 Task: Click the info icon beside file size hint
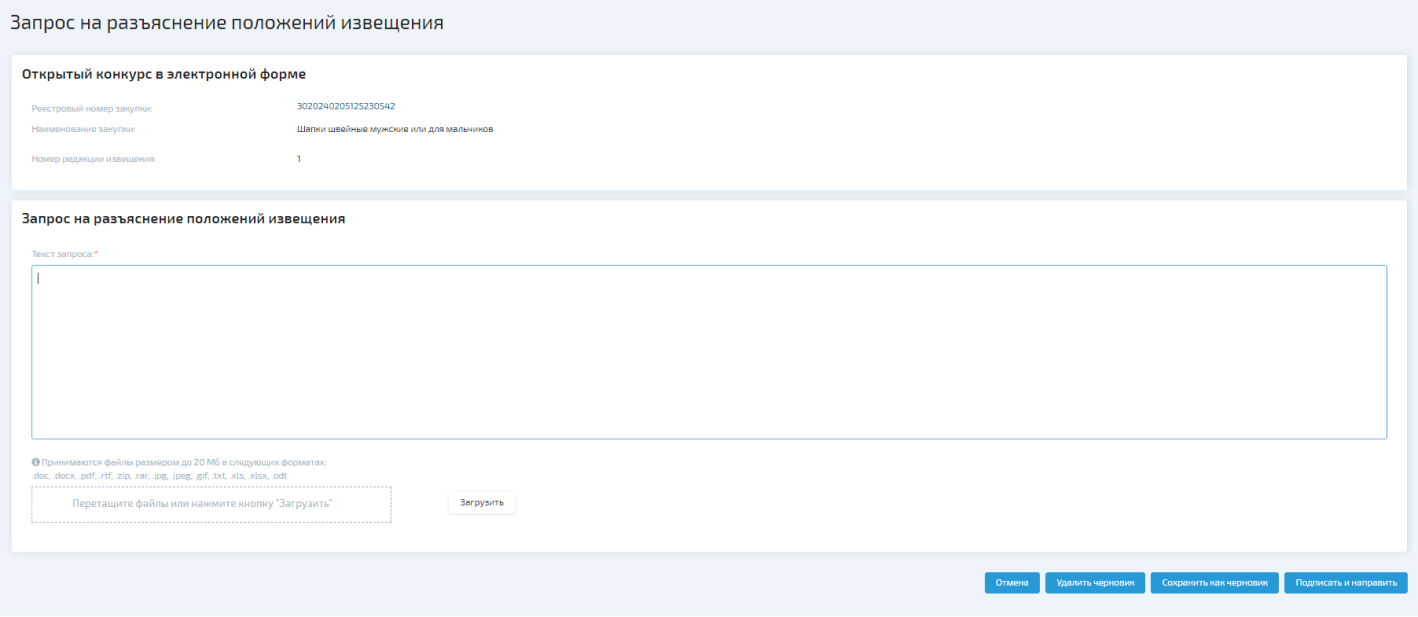(36, 462)
